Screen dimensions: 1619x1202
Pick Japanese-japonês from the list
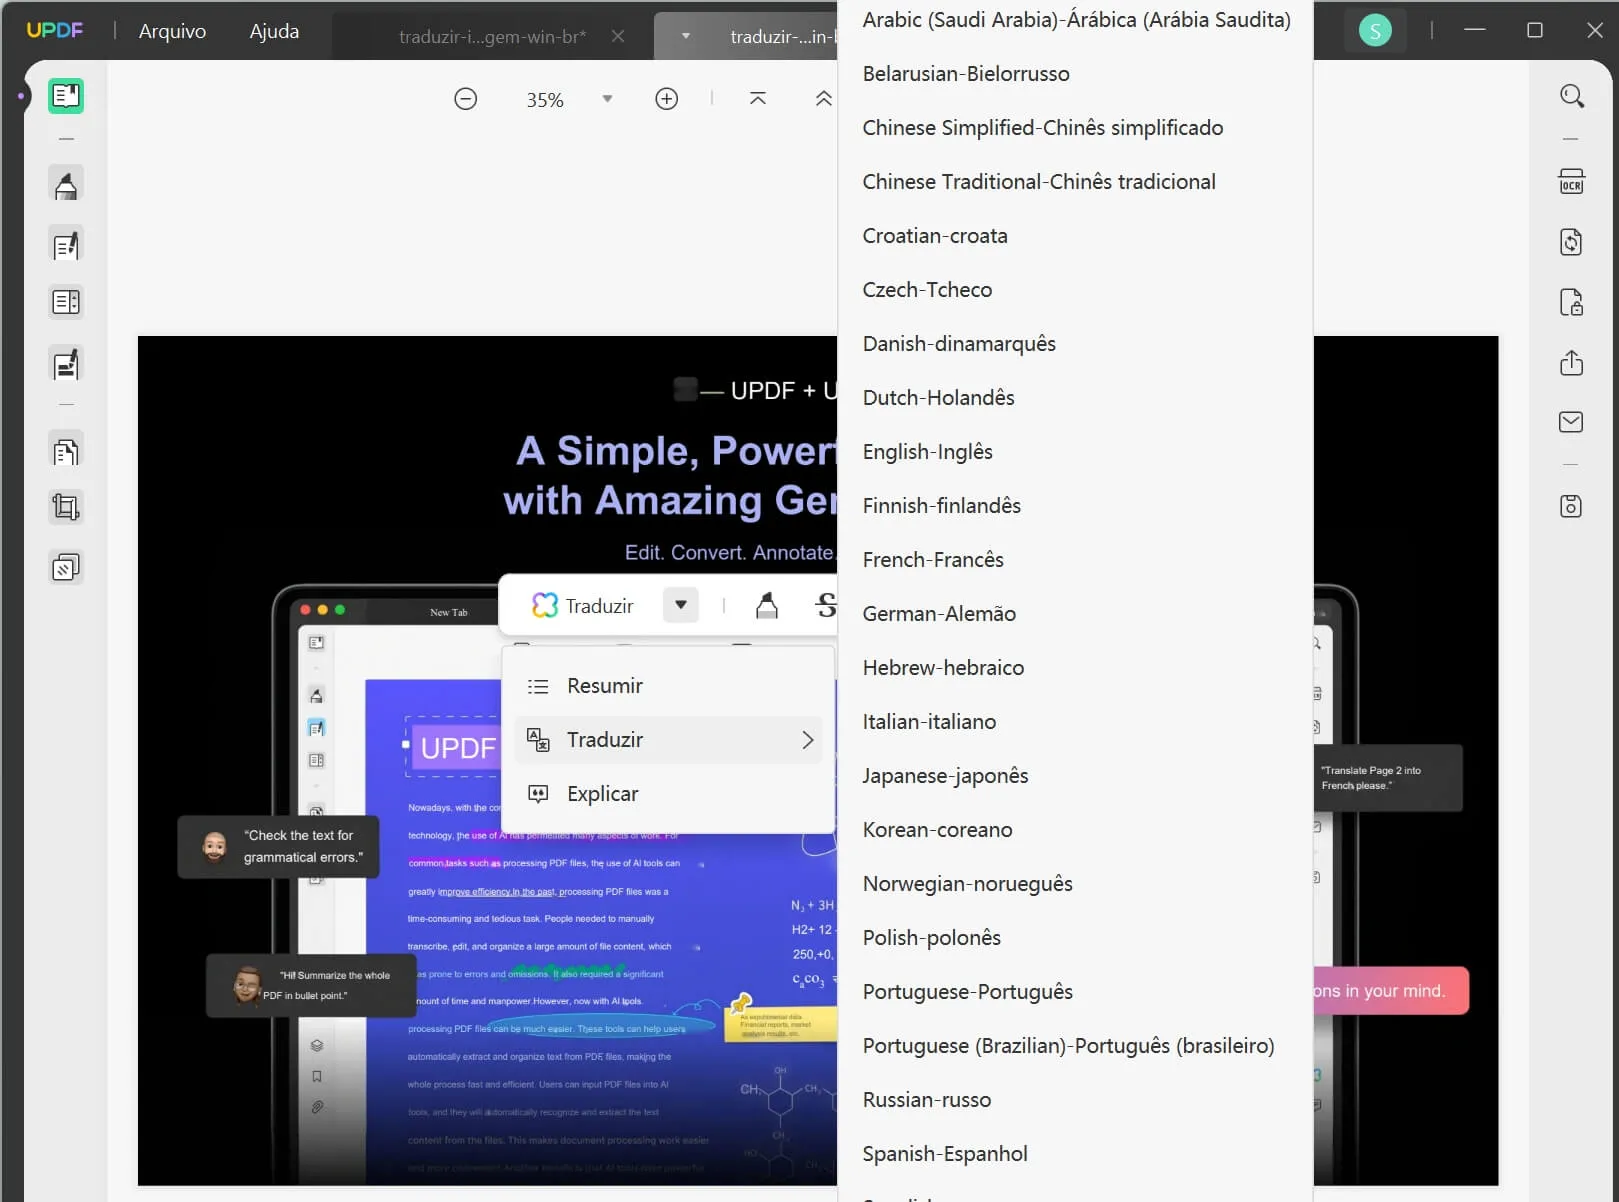click(x=1075, y=776)
